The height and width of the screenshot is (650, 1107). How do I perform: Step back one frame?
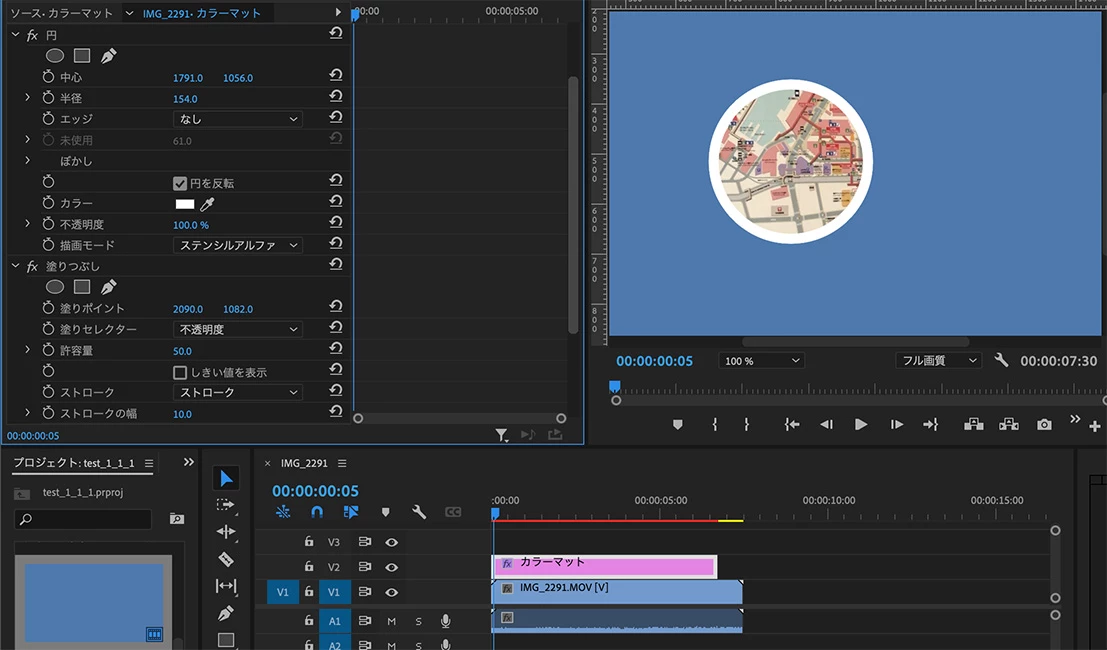[x=826, y=424]
